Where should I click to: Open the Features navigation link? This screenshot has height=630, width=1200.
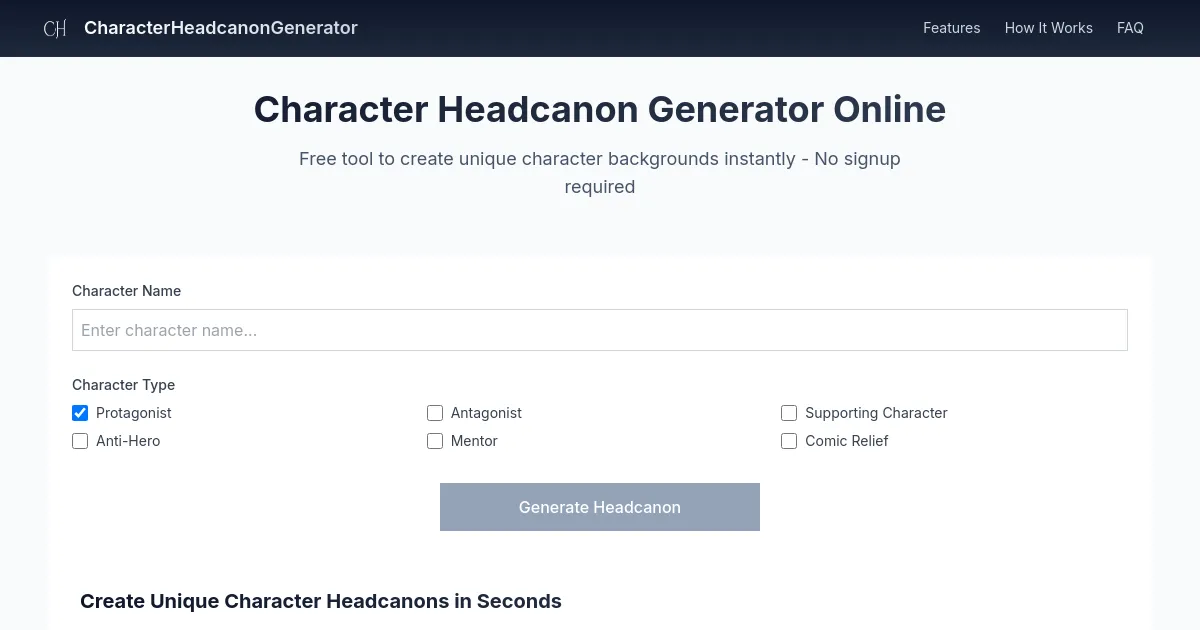[x=951, y=28]
